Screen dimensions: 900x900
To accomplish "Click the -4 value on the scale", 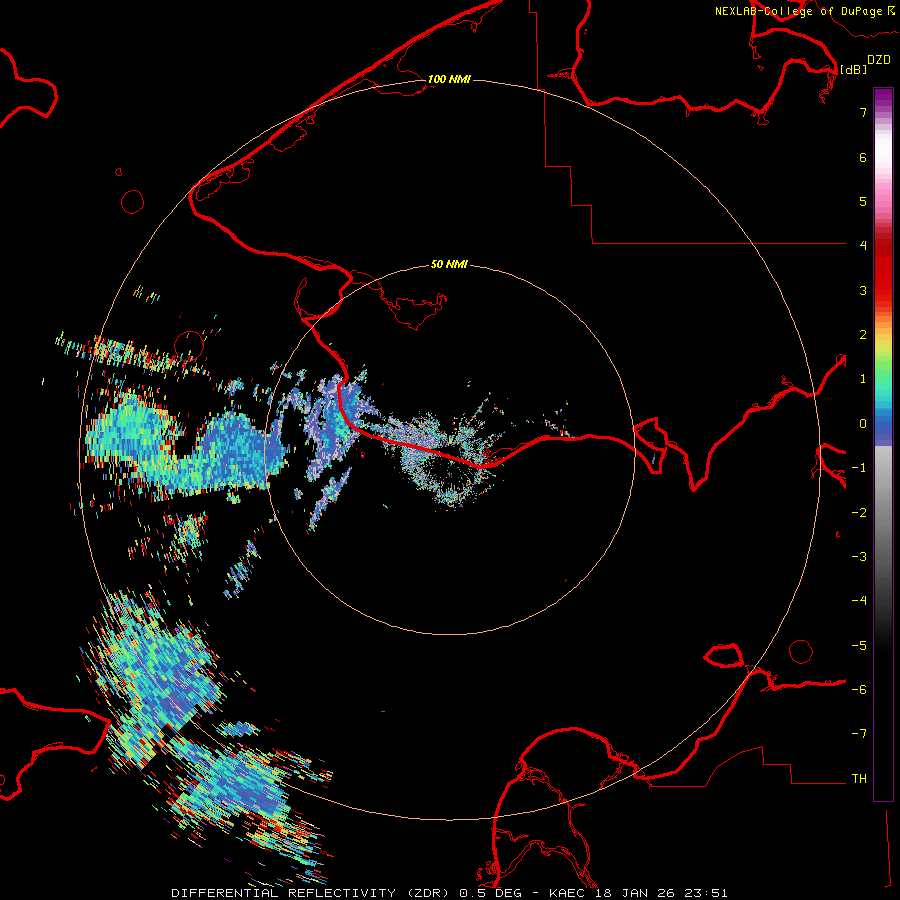I will pyautogui.click(x=859, y=601).
